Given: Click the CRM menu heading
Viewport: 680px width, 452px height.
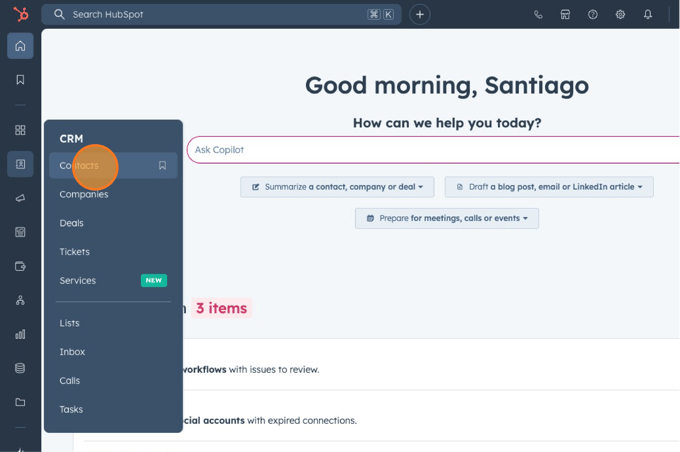Looking at the screenshot, I should [x=71, y=139].
